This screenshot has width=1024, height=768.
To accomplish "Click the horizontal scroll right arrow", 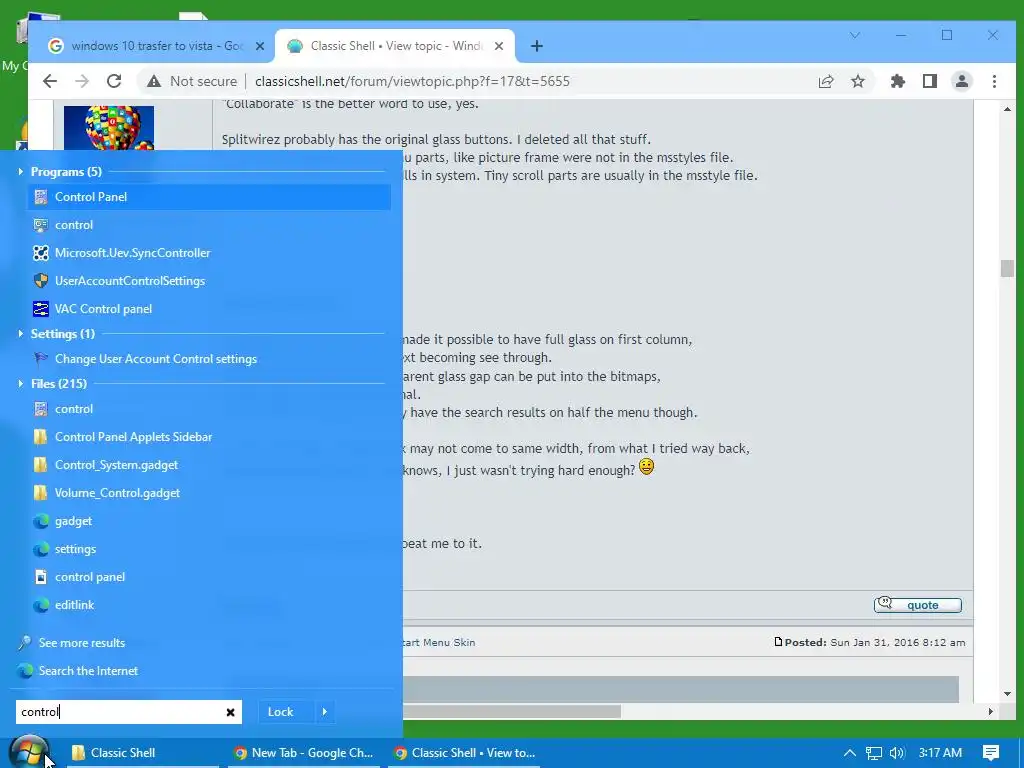I will coord(991,711).
